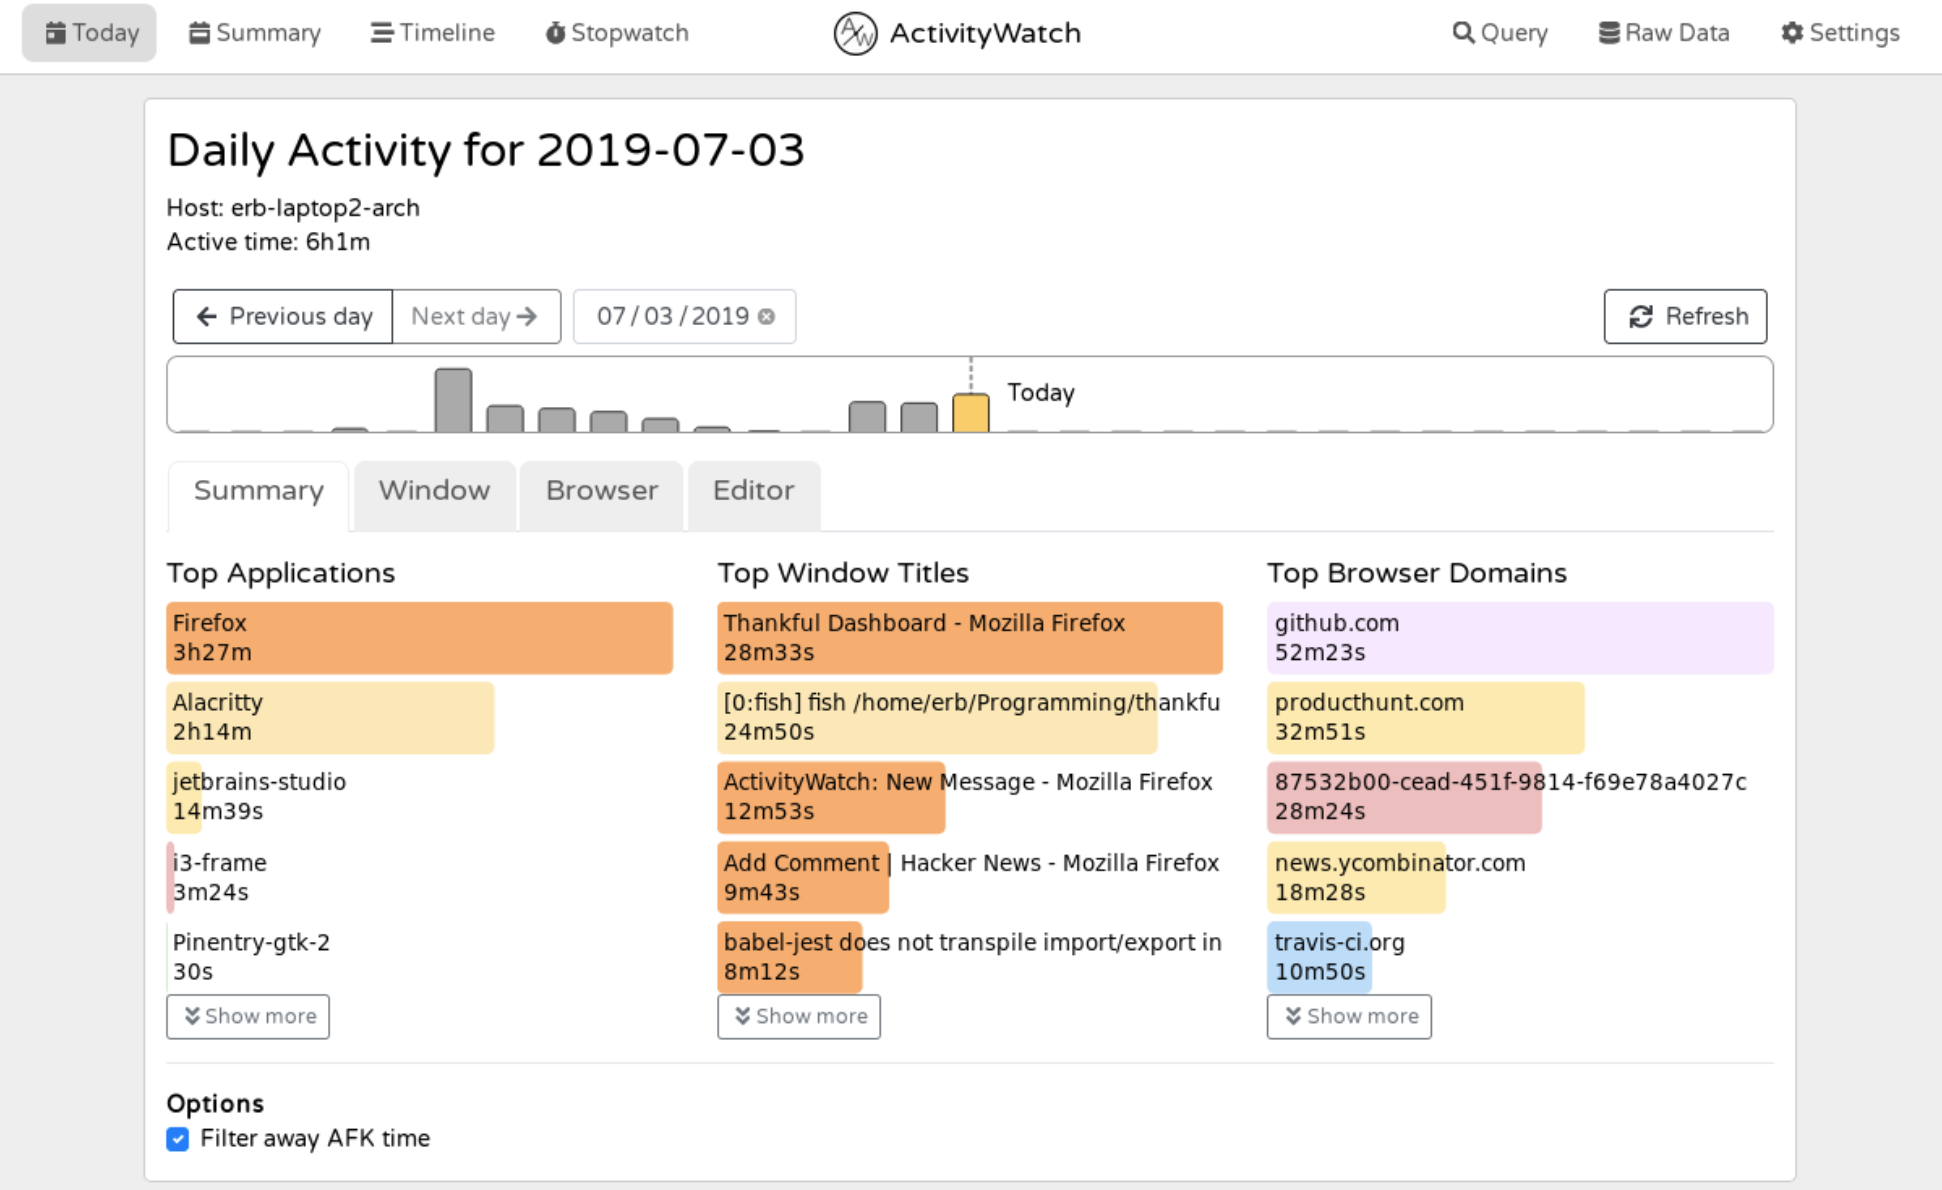Switch to the Browser tab
Viewport: 1942px width, 1190px height.
(601, 491)
